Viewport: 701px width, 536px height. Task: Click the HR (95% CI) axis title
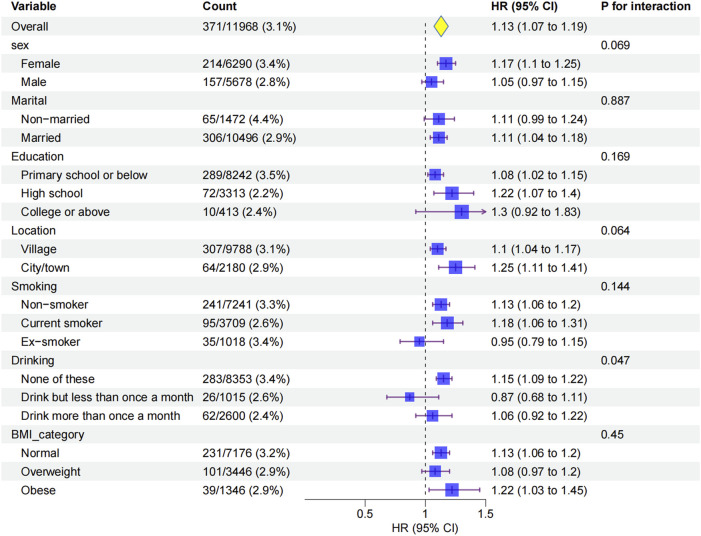point(425,528)
